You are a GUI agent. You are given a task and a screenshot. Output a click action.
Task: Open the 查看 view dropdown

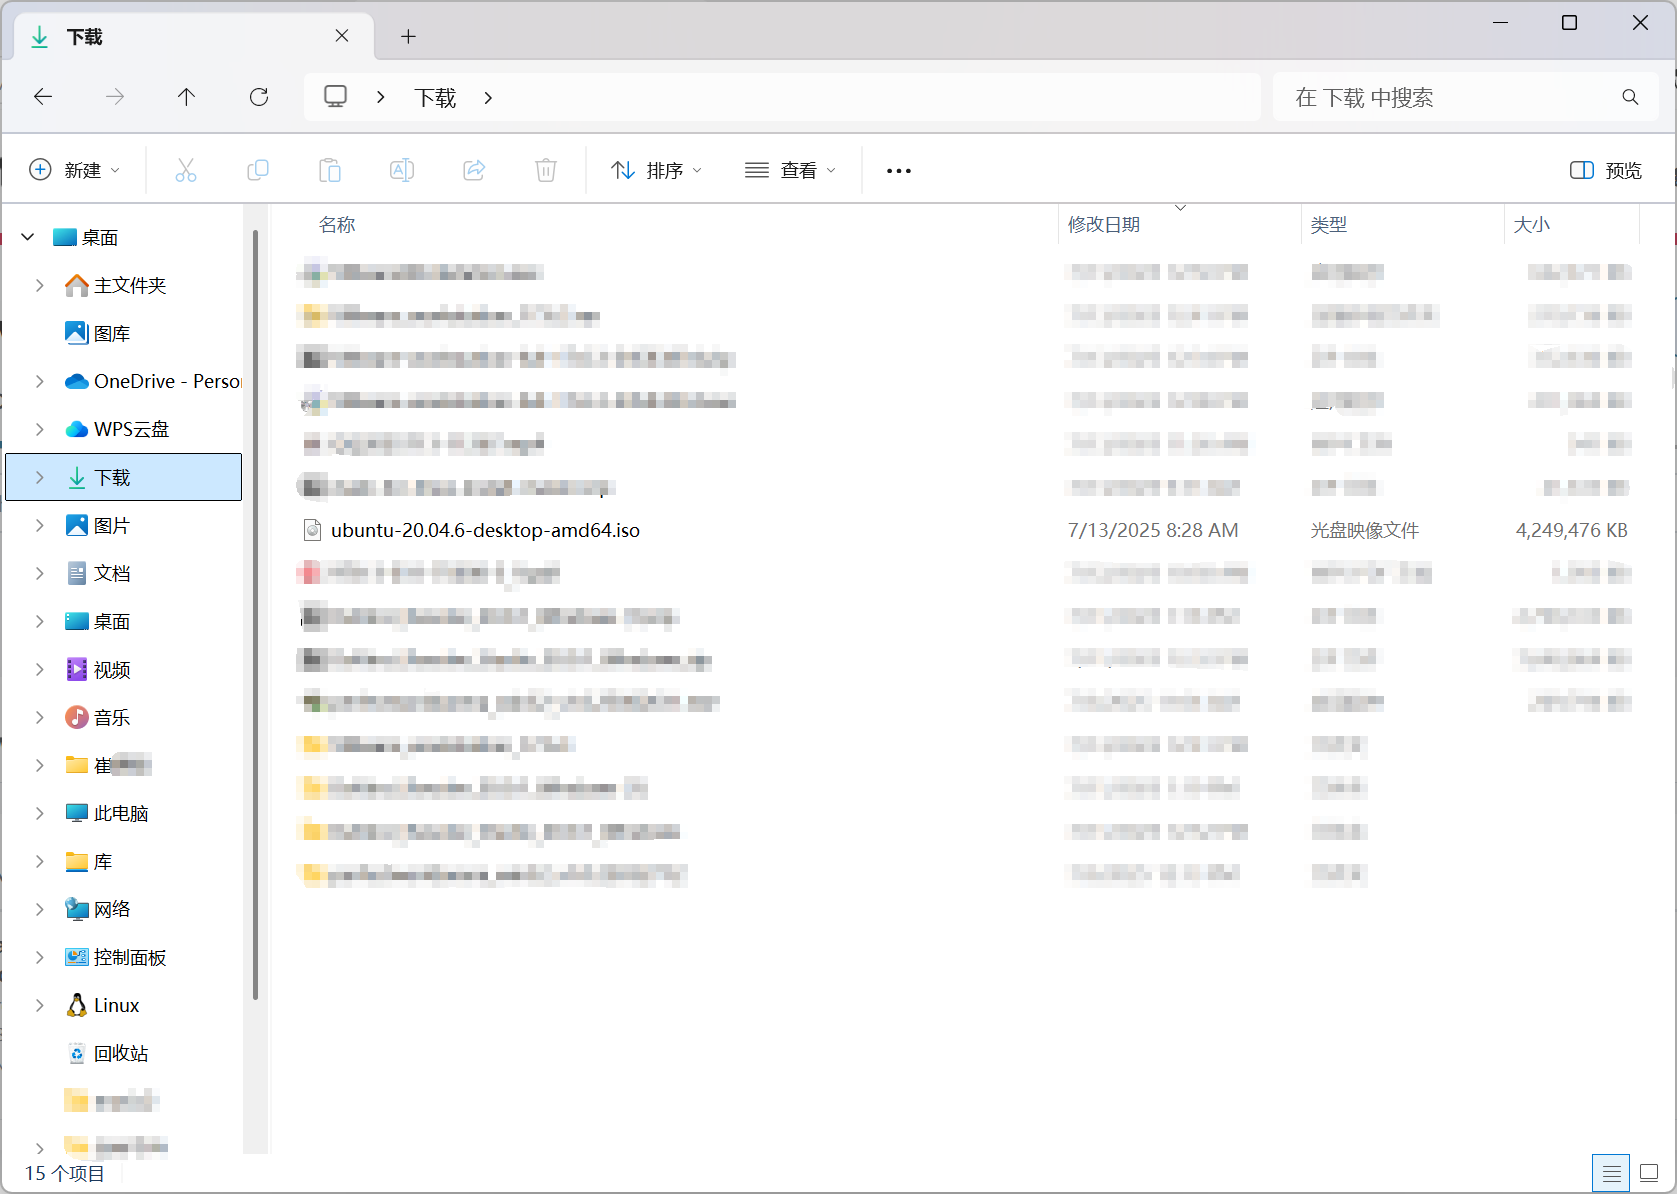[790, 170]
